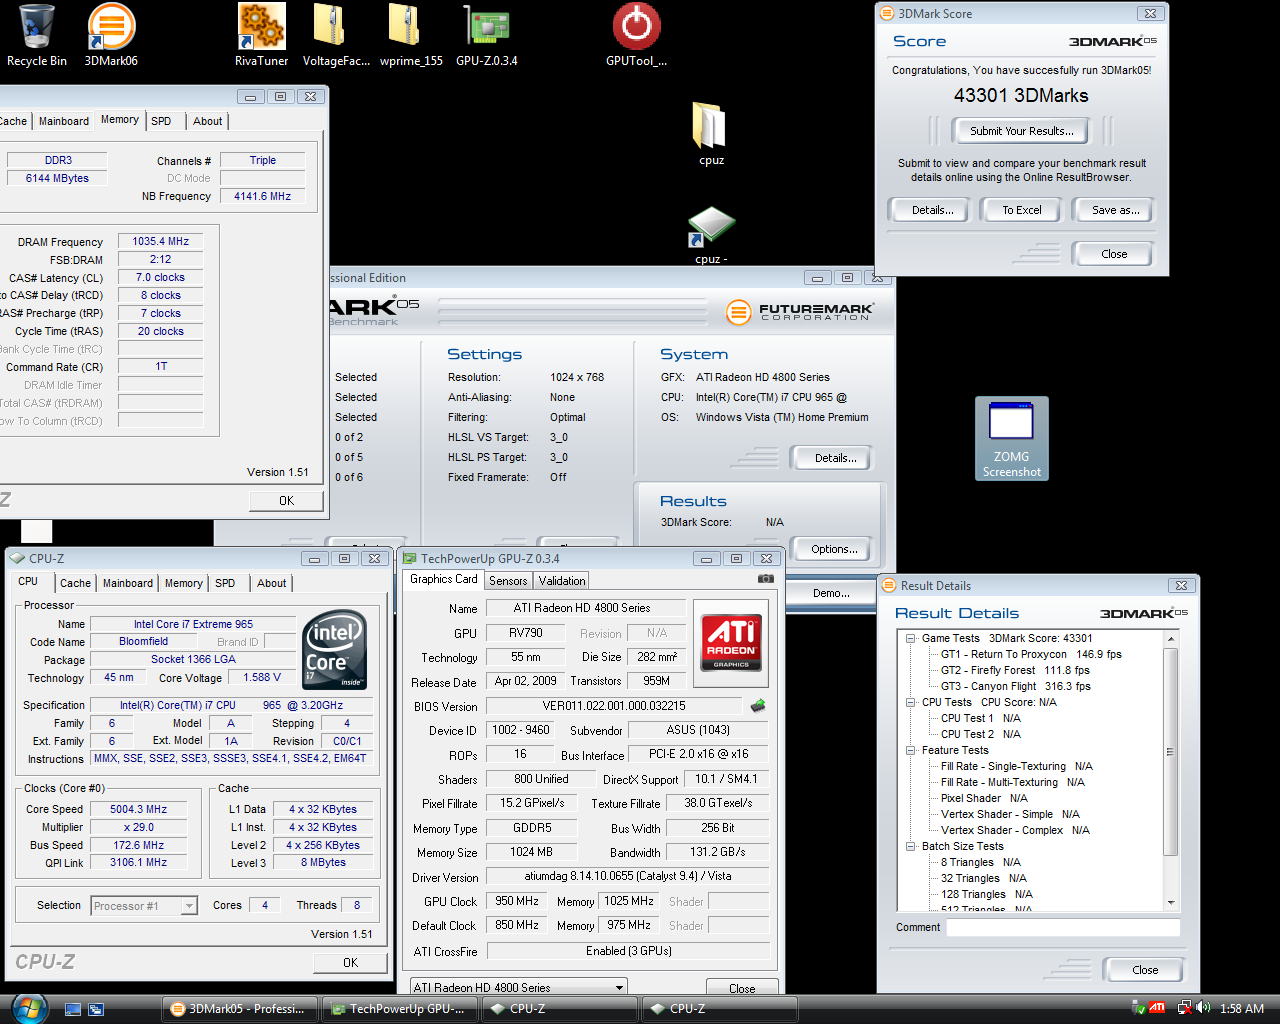Open the Windows Start orb

pos(28,1008)
